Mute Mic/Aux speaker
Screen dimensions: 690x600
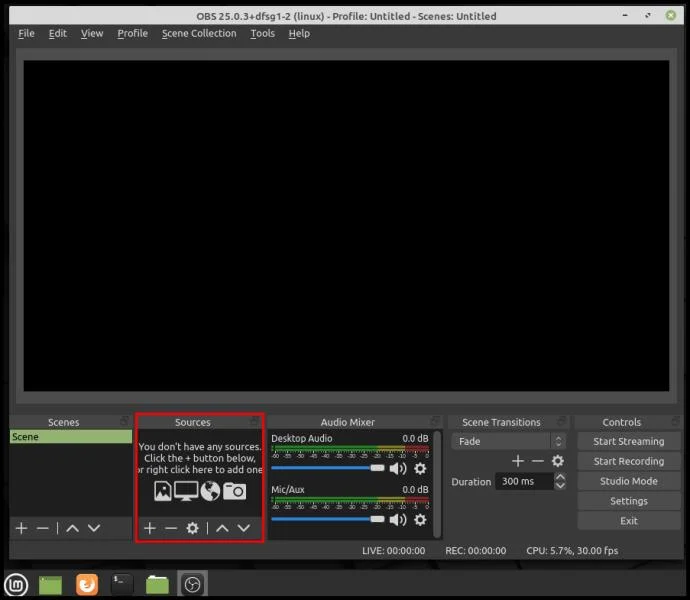[x=398, y=520]
